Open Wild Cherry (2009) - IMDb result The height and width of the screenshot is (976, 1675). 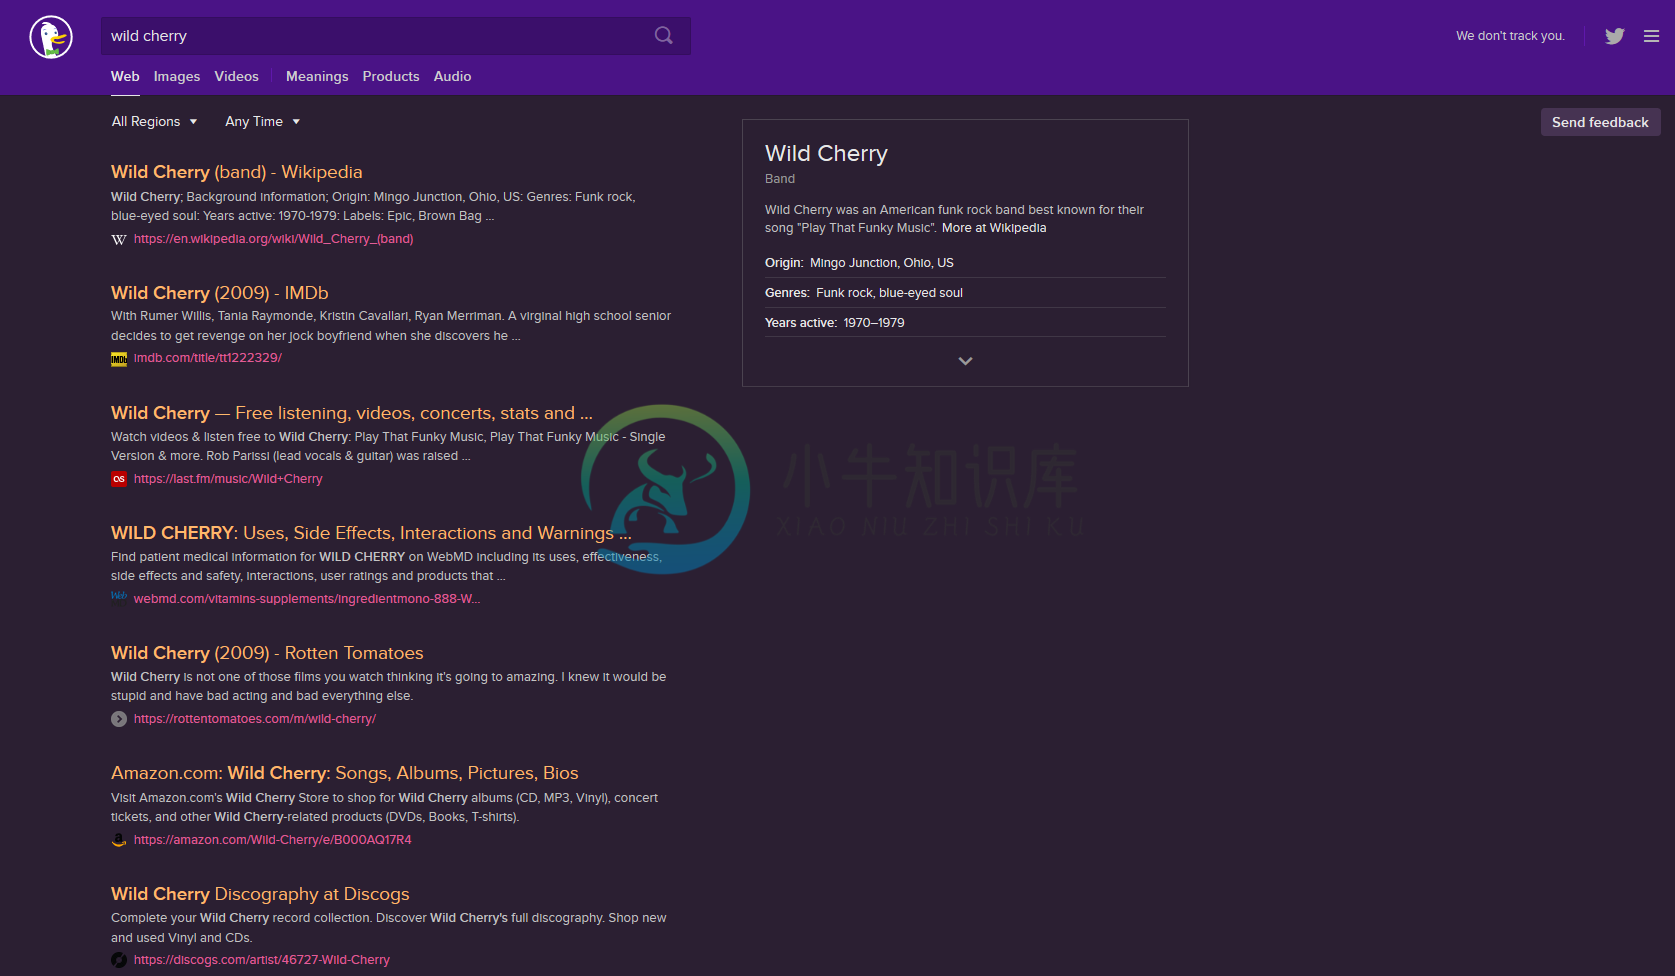click(220, 293)
